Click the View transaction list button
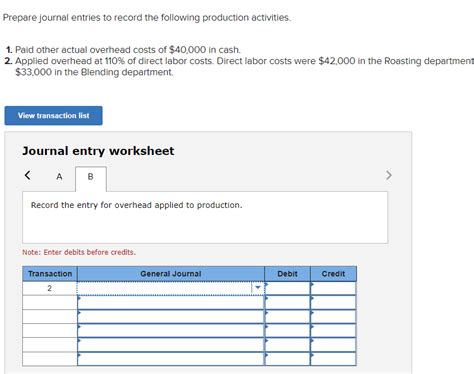This screenshot has height=374, width=474. [53, 116]
